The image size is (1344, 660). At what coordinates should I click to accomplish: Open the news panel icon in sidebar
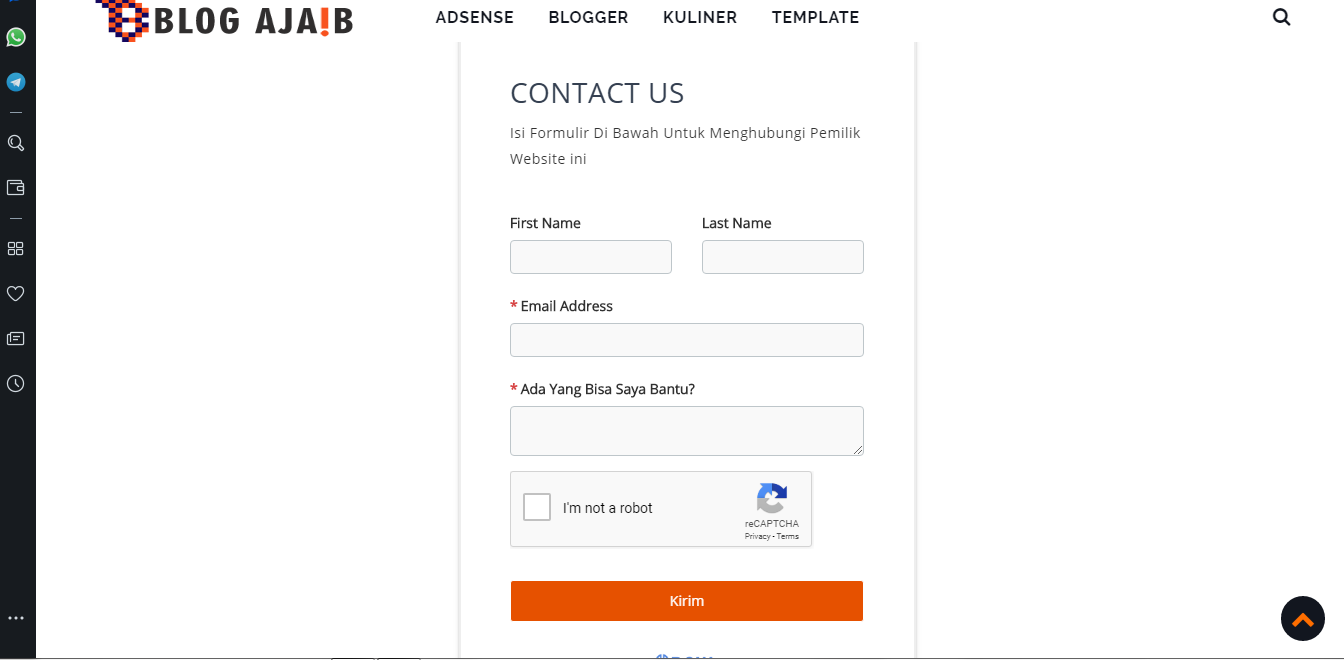point(16,339)
